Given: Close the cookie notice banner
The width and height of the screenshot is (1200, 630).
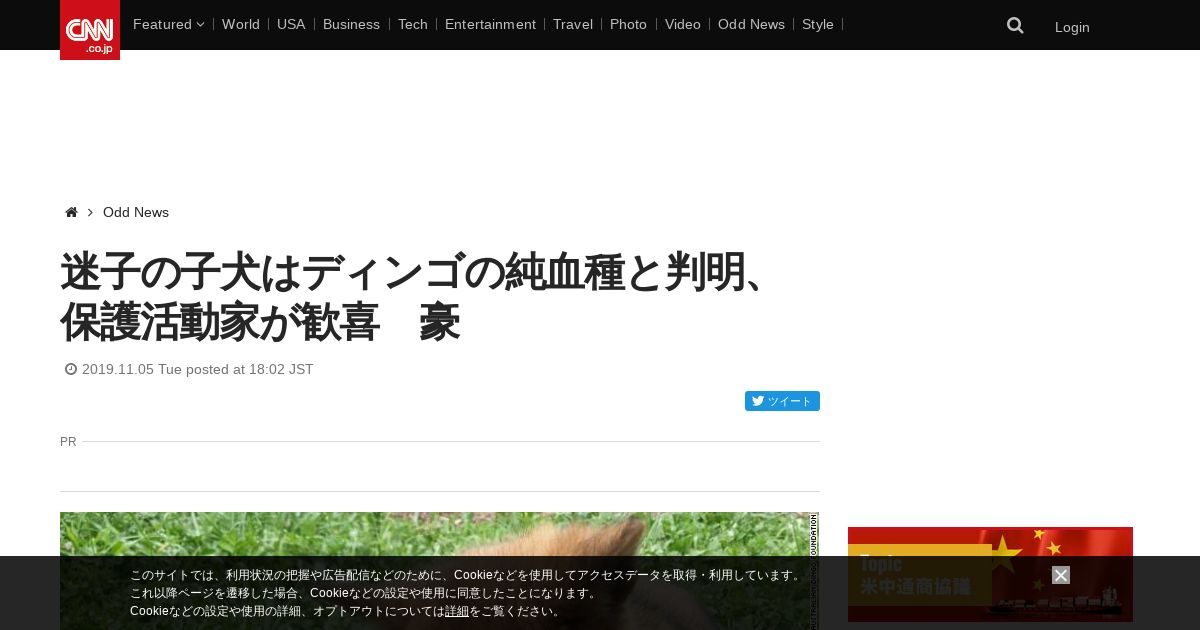Looking at the screenshot, I should pyautogui.click(x=1061, y=575).
